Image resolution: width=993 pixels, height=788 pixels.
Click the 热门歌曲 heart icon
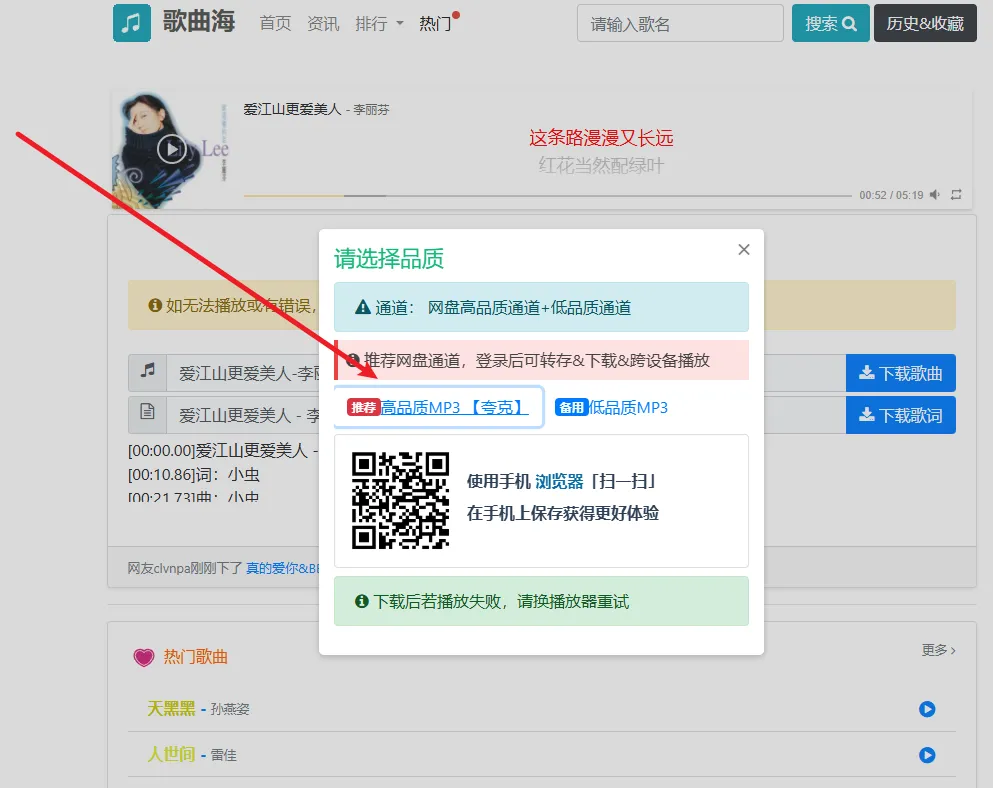pyautogui.click(x=144, y=658)
